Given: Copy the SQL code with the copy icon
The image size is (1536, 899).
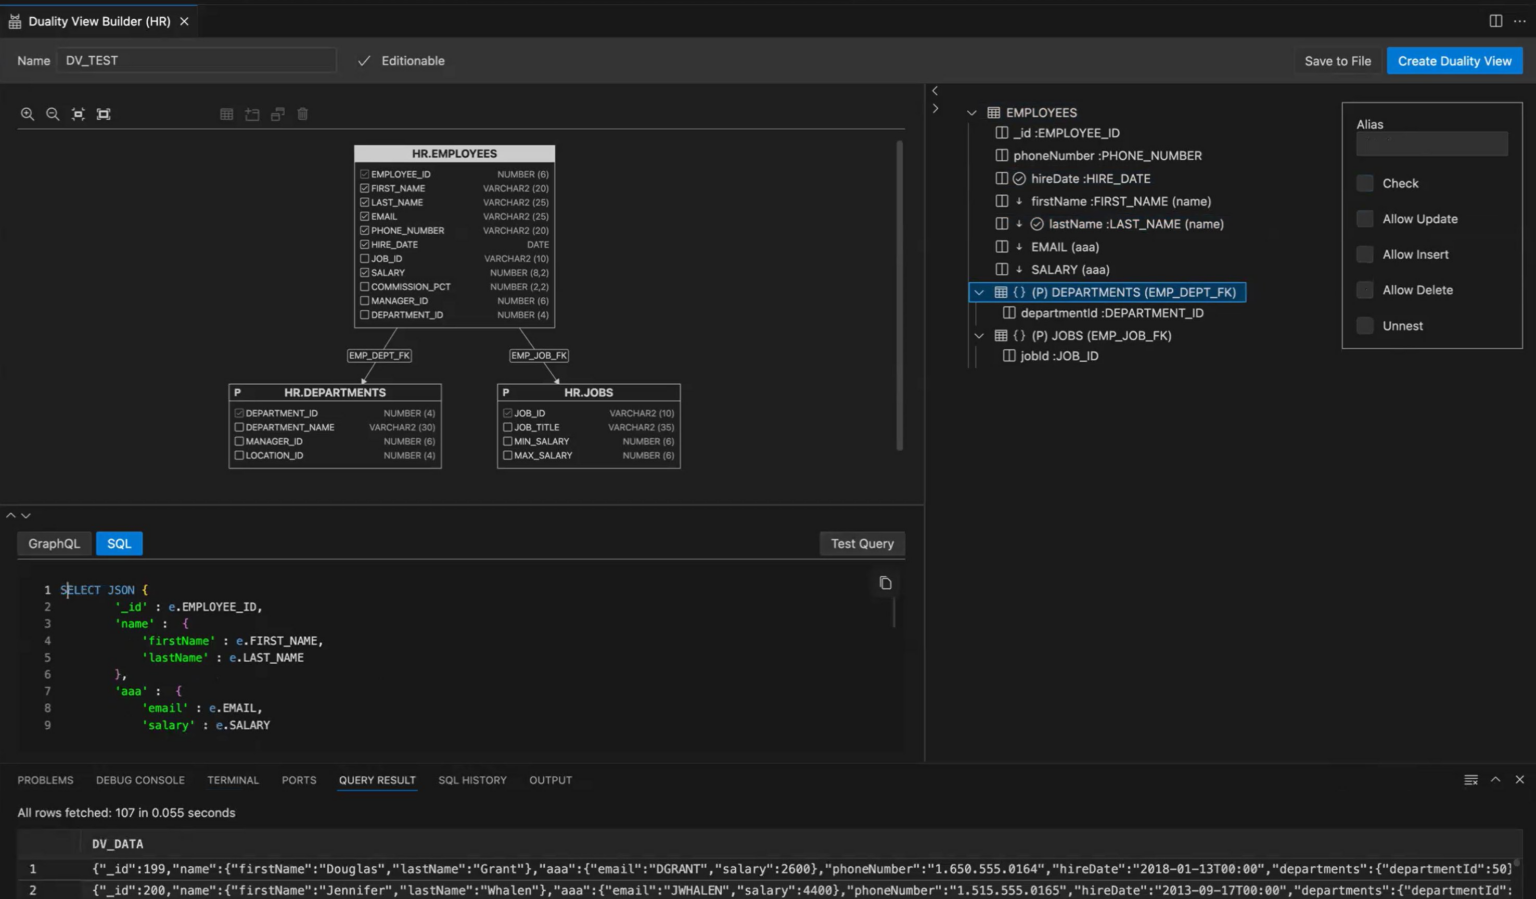Looking at the screenshot, I should [x=885, y=583].
